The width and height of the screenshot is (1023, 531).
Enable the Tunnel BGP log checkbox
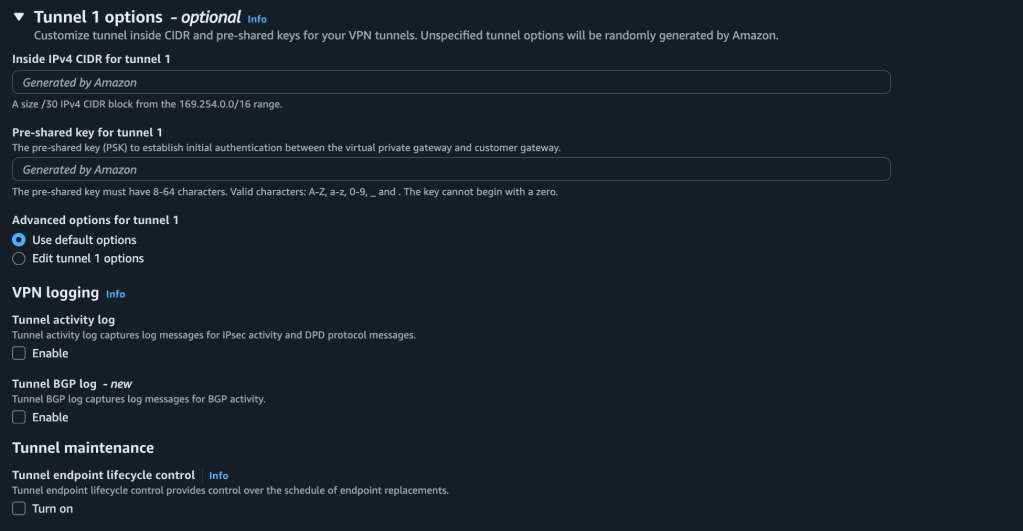(19, 418)
